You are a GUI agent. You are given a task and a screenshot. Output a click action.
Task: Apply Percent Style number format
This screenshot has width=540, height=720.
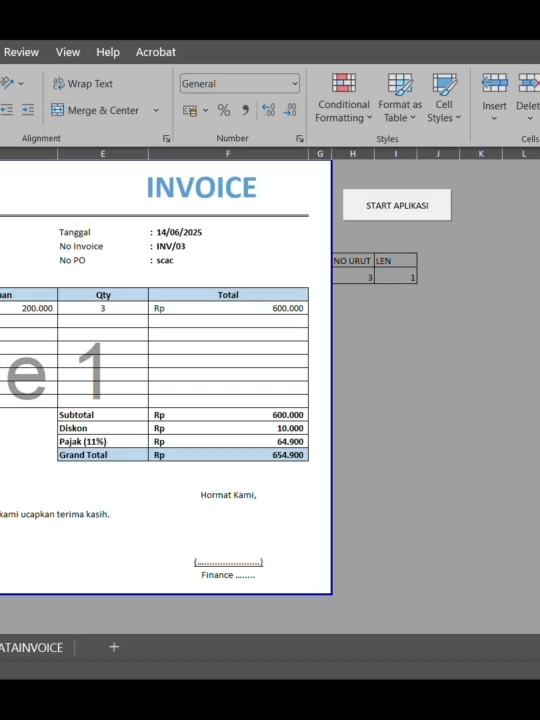[224, 110]
